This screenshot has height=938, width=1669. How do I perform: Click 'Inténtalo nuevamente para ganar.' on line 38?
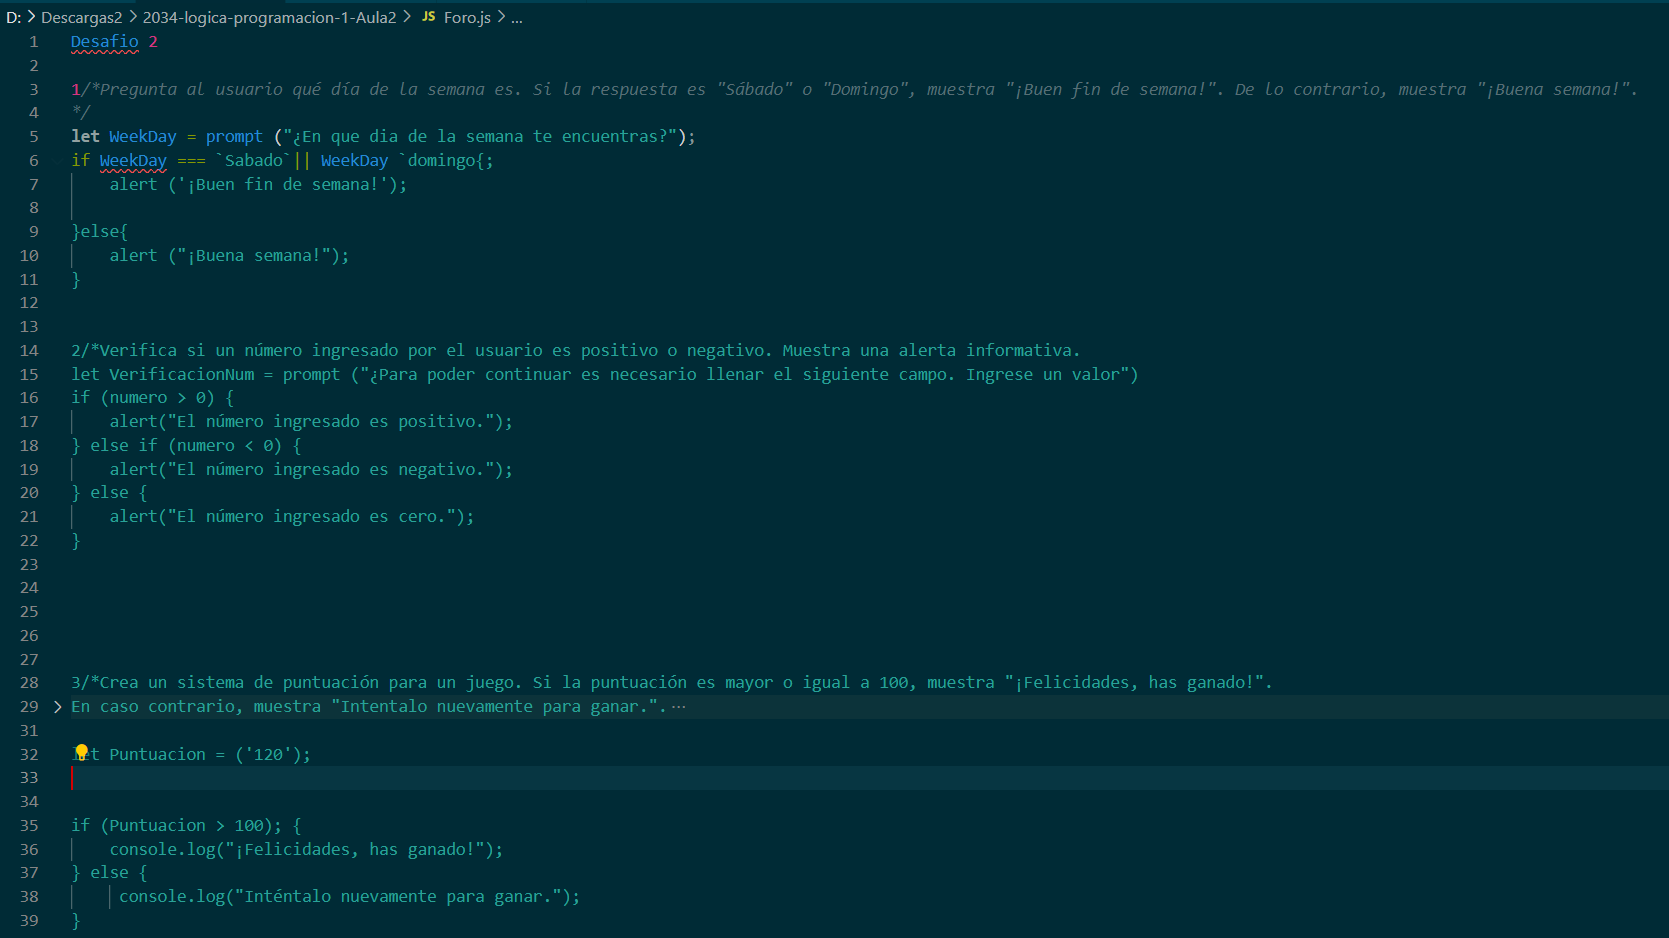[398, 896]
